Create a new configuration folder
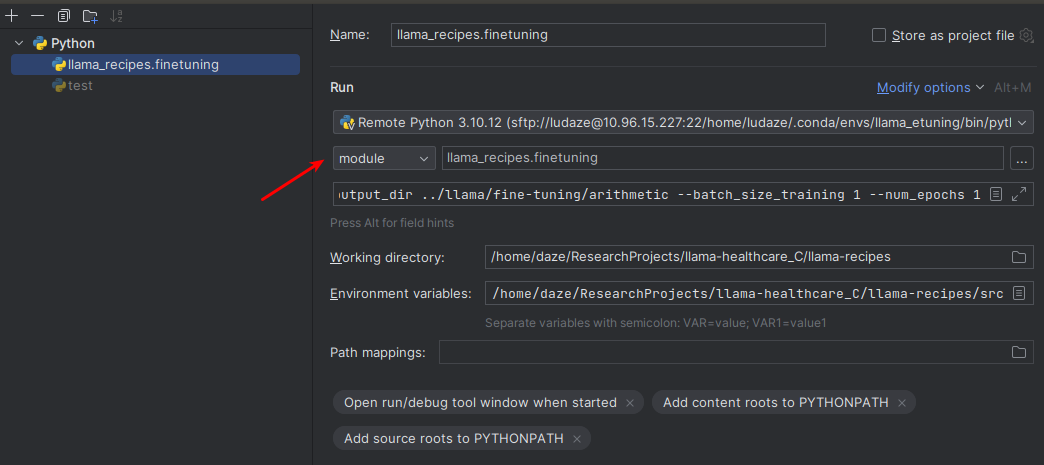This screenshot has width=1044, height=465. click(x=90, y=16)
